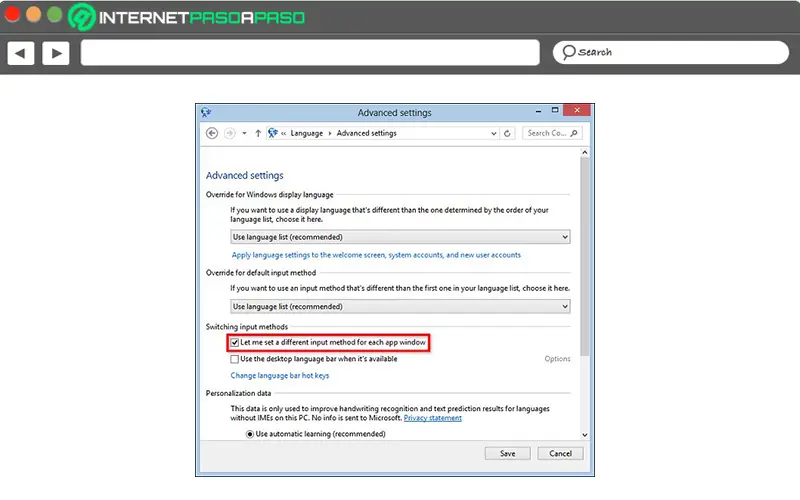
Task: Open the Privacy statement link
Action: coord(433,418)
